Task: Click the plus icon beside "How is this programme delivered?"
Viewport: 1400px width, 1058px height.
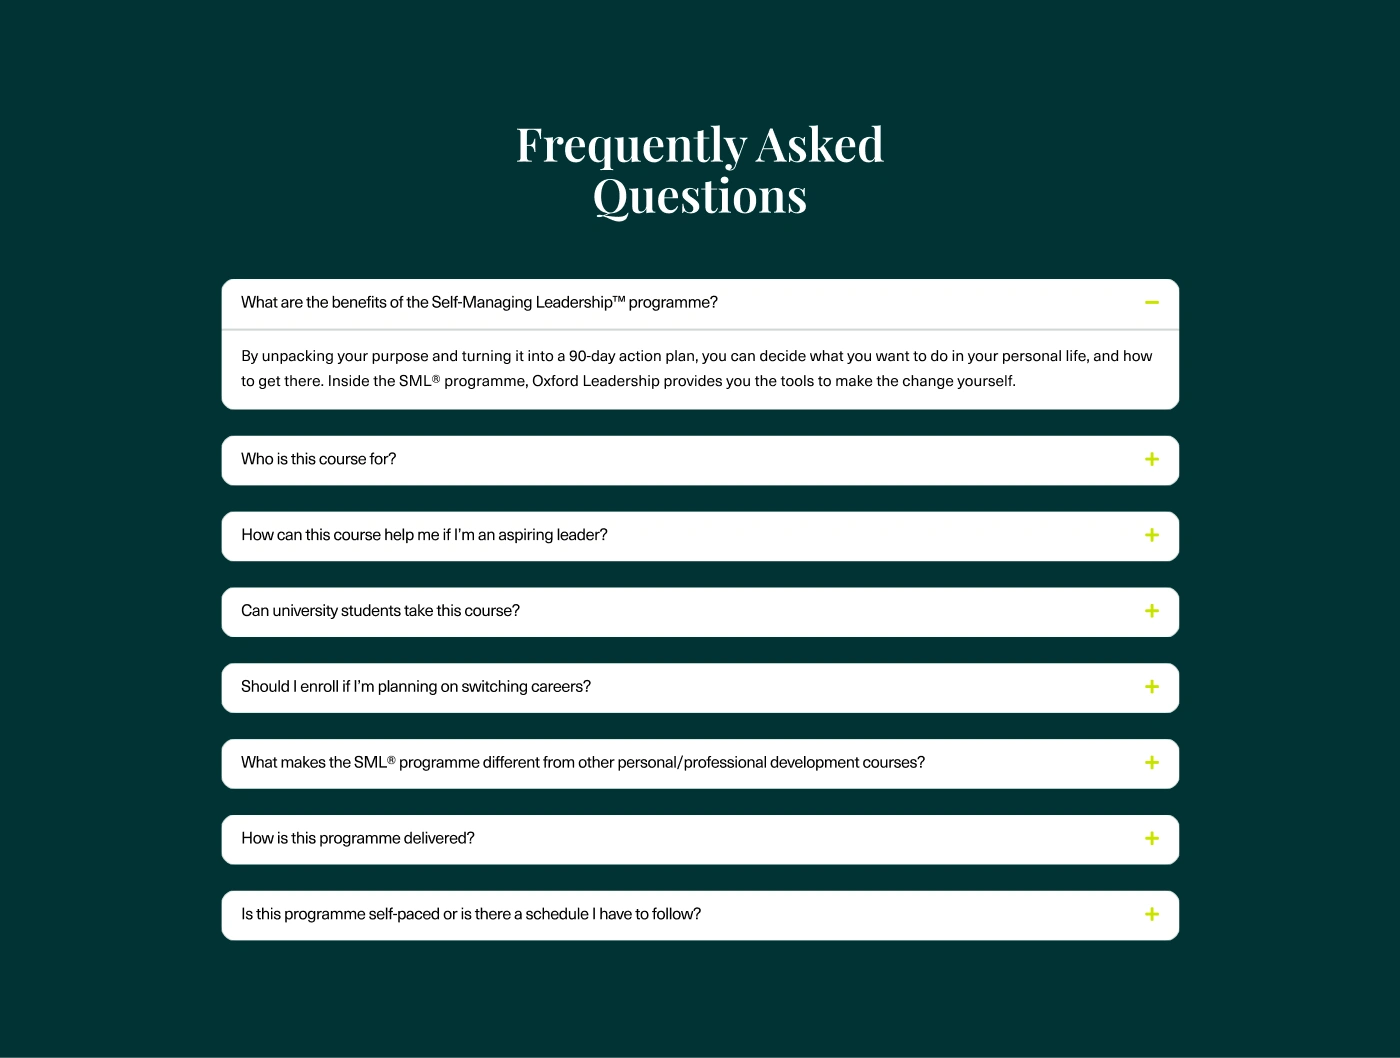Action: point(1152,839)
